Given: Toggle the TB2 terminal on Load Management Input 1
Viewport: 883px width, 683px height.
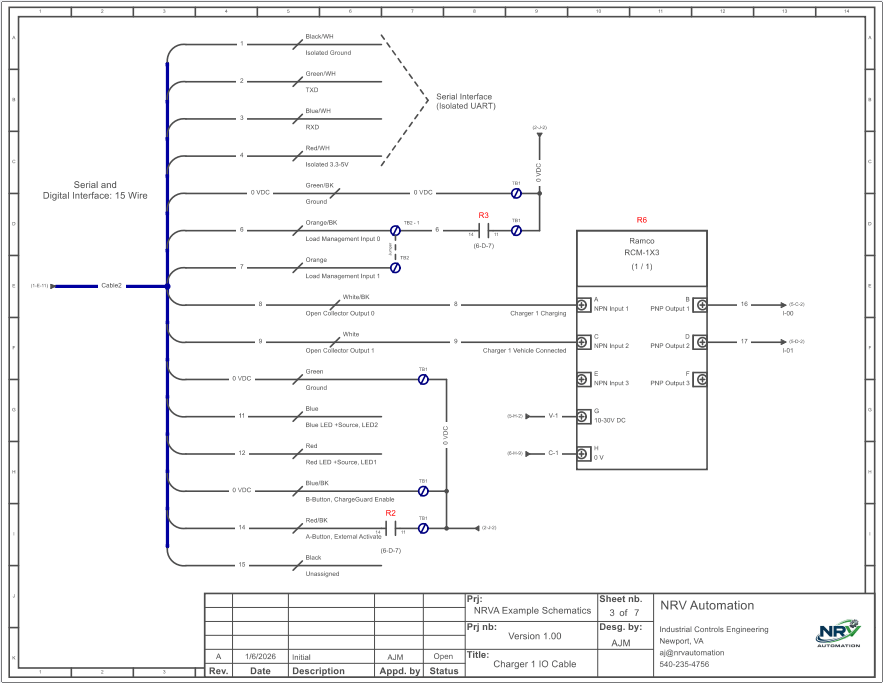Looking at the screenshot, I should click(x=398, y=266).
